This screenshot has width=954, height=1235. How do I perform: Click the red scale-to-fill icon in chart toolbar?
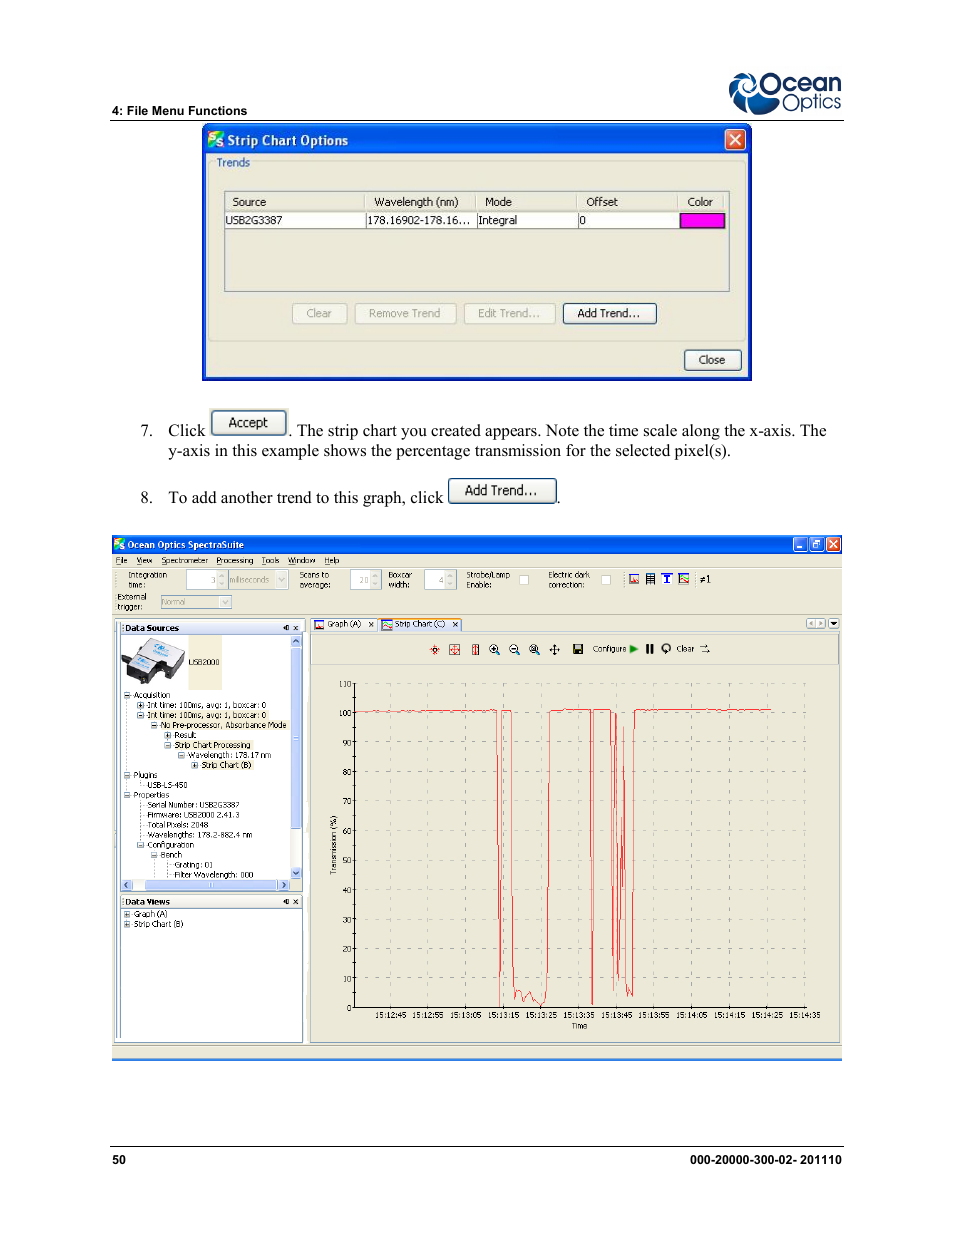click(455, 649)
